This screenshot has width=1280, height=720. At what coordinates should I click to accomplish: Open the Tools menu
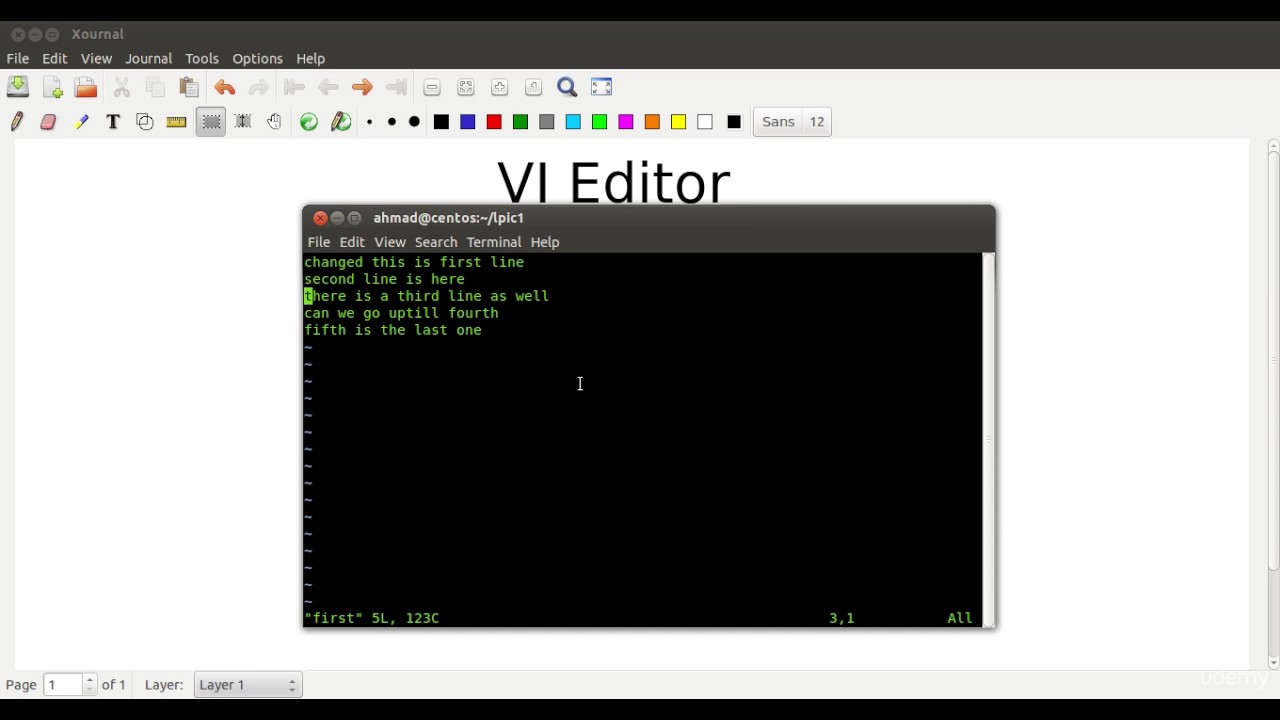point(202,59)
